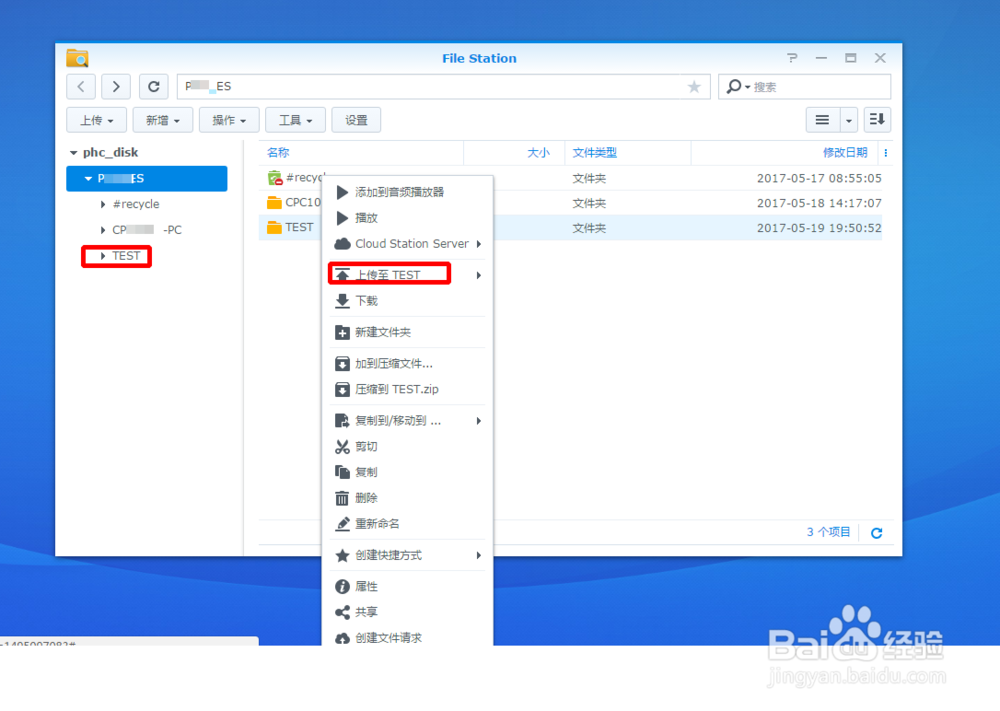
Task: Open the 创建快捷方式 submenu
Action: tap(407, 555)
